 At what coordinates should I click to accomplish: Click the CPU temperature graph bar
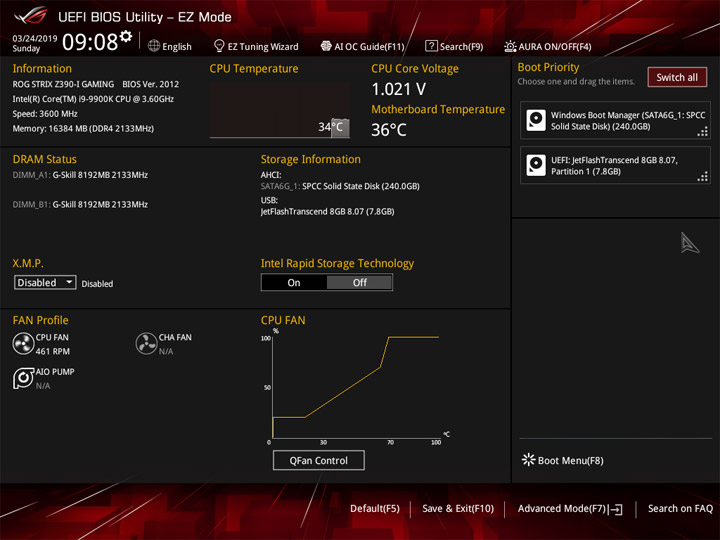340,128
